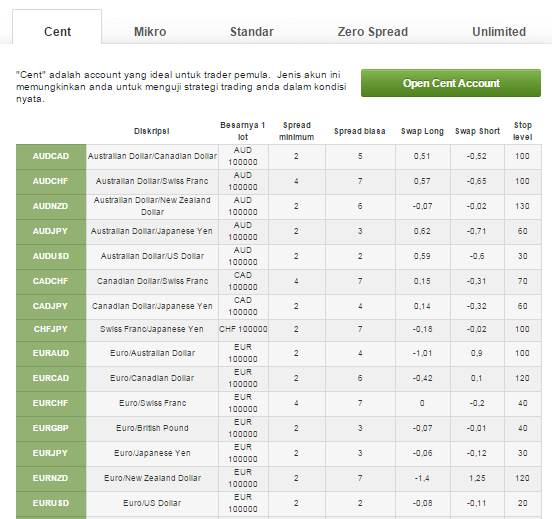Click the Australian Dollar/Swiss Franc description
The width and height of the screenshot is (552, 519).
(152, 181)
